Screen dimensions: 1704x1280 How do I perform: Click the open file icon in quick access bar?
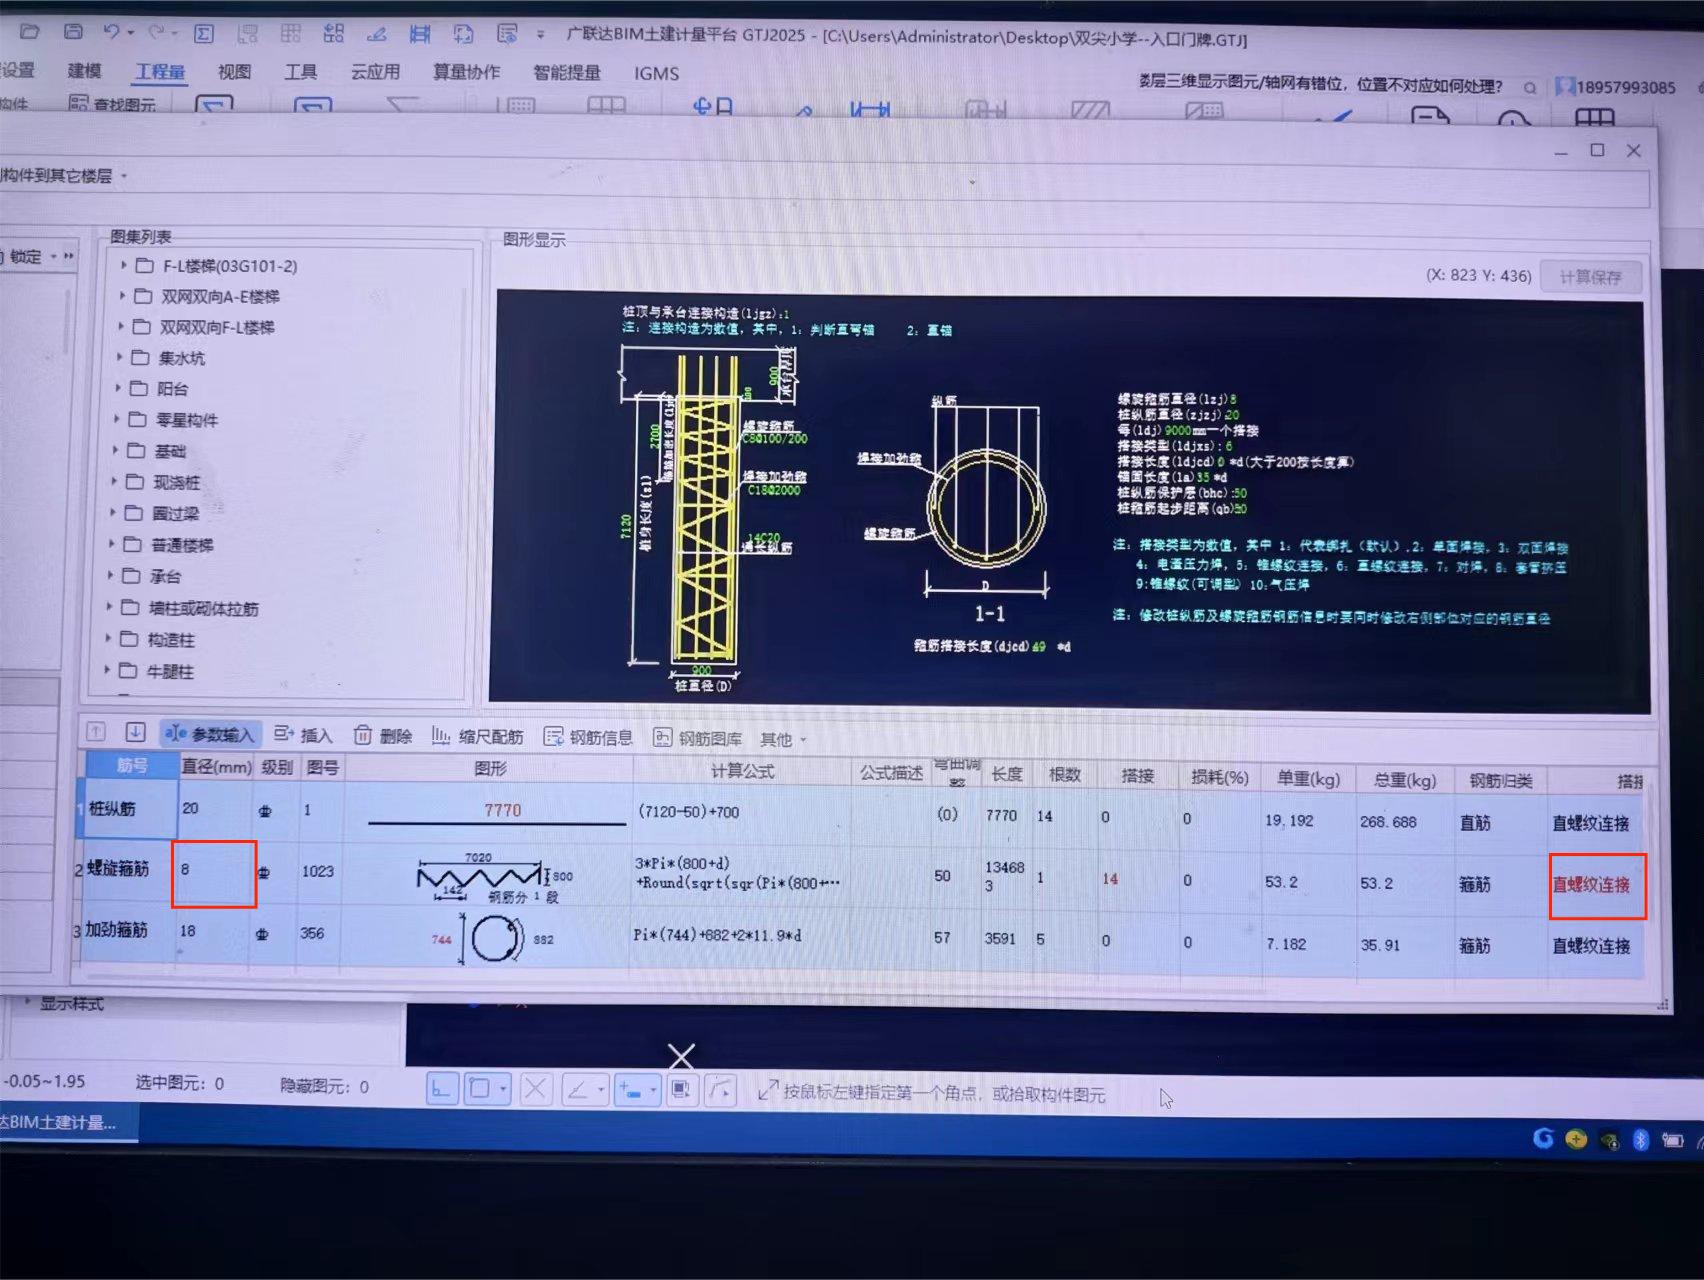coord(29,31)
